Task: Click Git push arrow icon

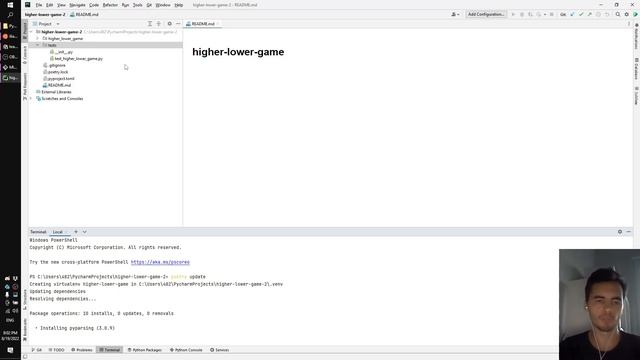Action: click(589, 14)
